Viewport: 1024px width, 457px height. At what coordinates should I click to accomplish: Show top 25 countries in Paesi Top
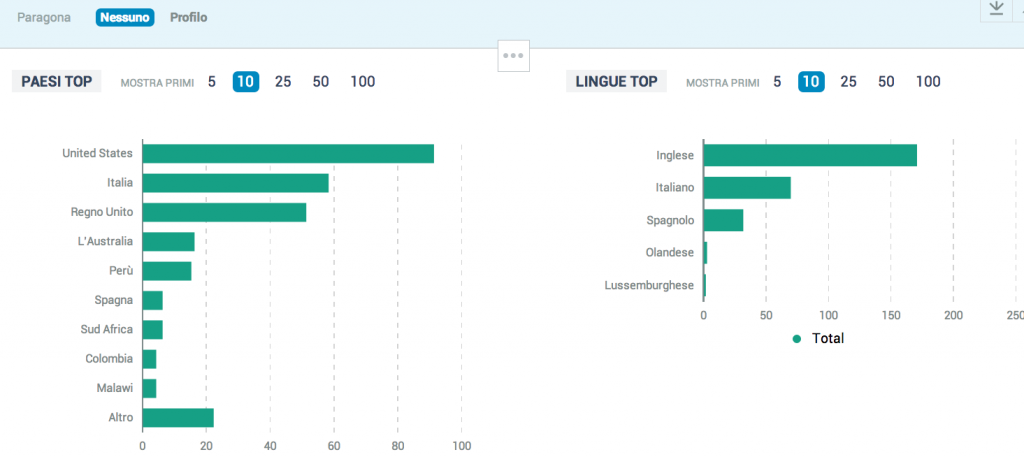click(283, 82)
